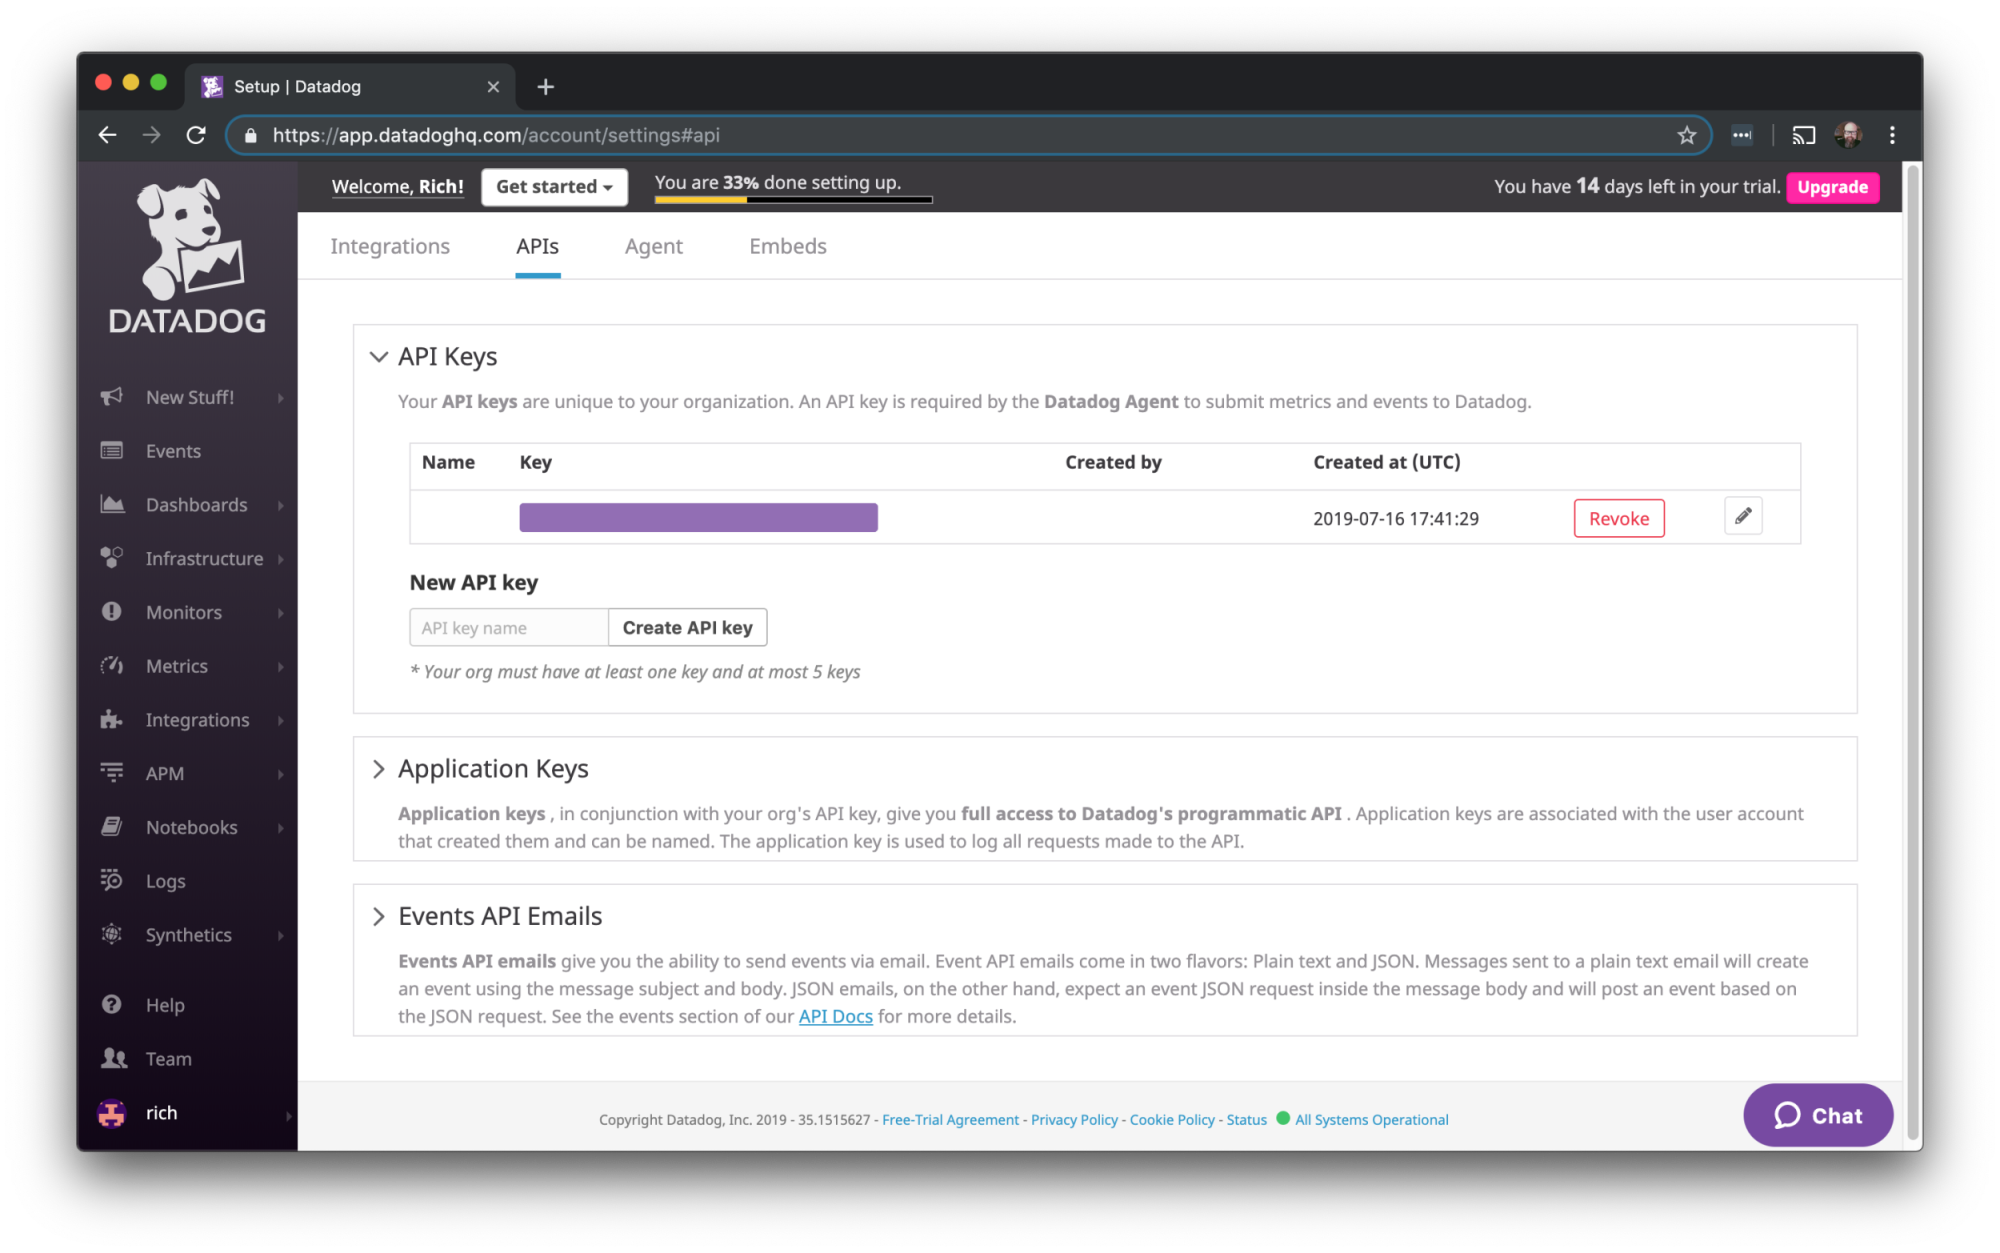Navigate to Monitors section
2000x1253 pixels.
(183, 612)
